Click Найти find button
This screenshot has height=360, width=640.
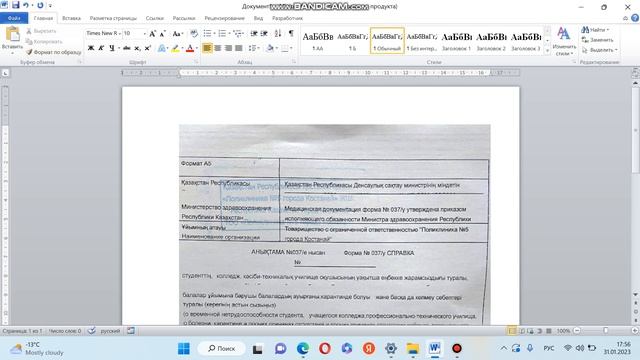(x=596, y=30)
